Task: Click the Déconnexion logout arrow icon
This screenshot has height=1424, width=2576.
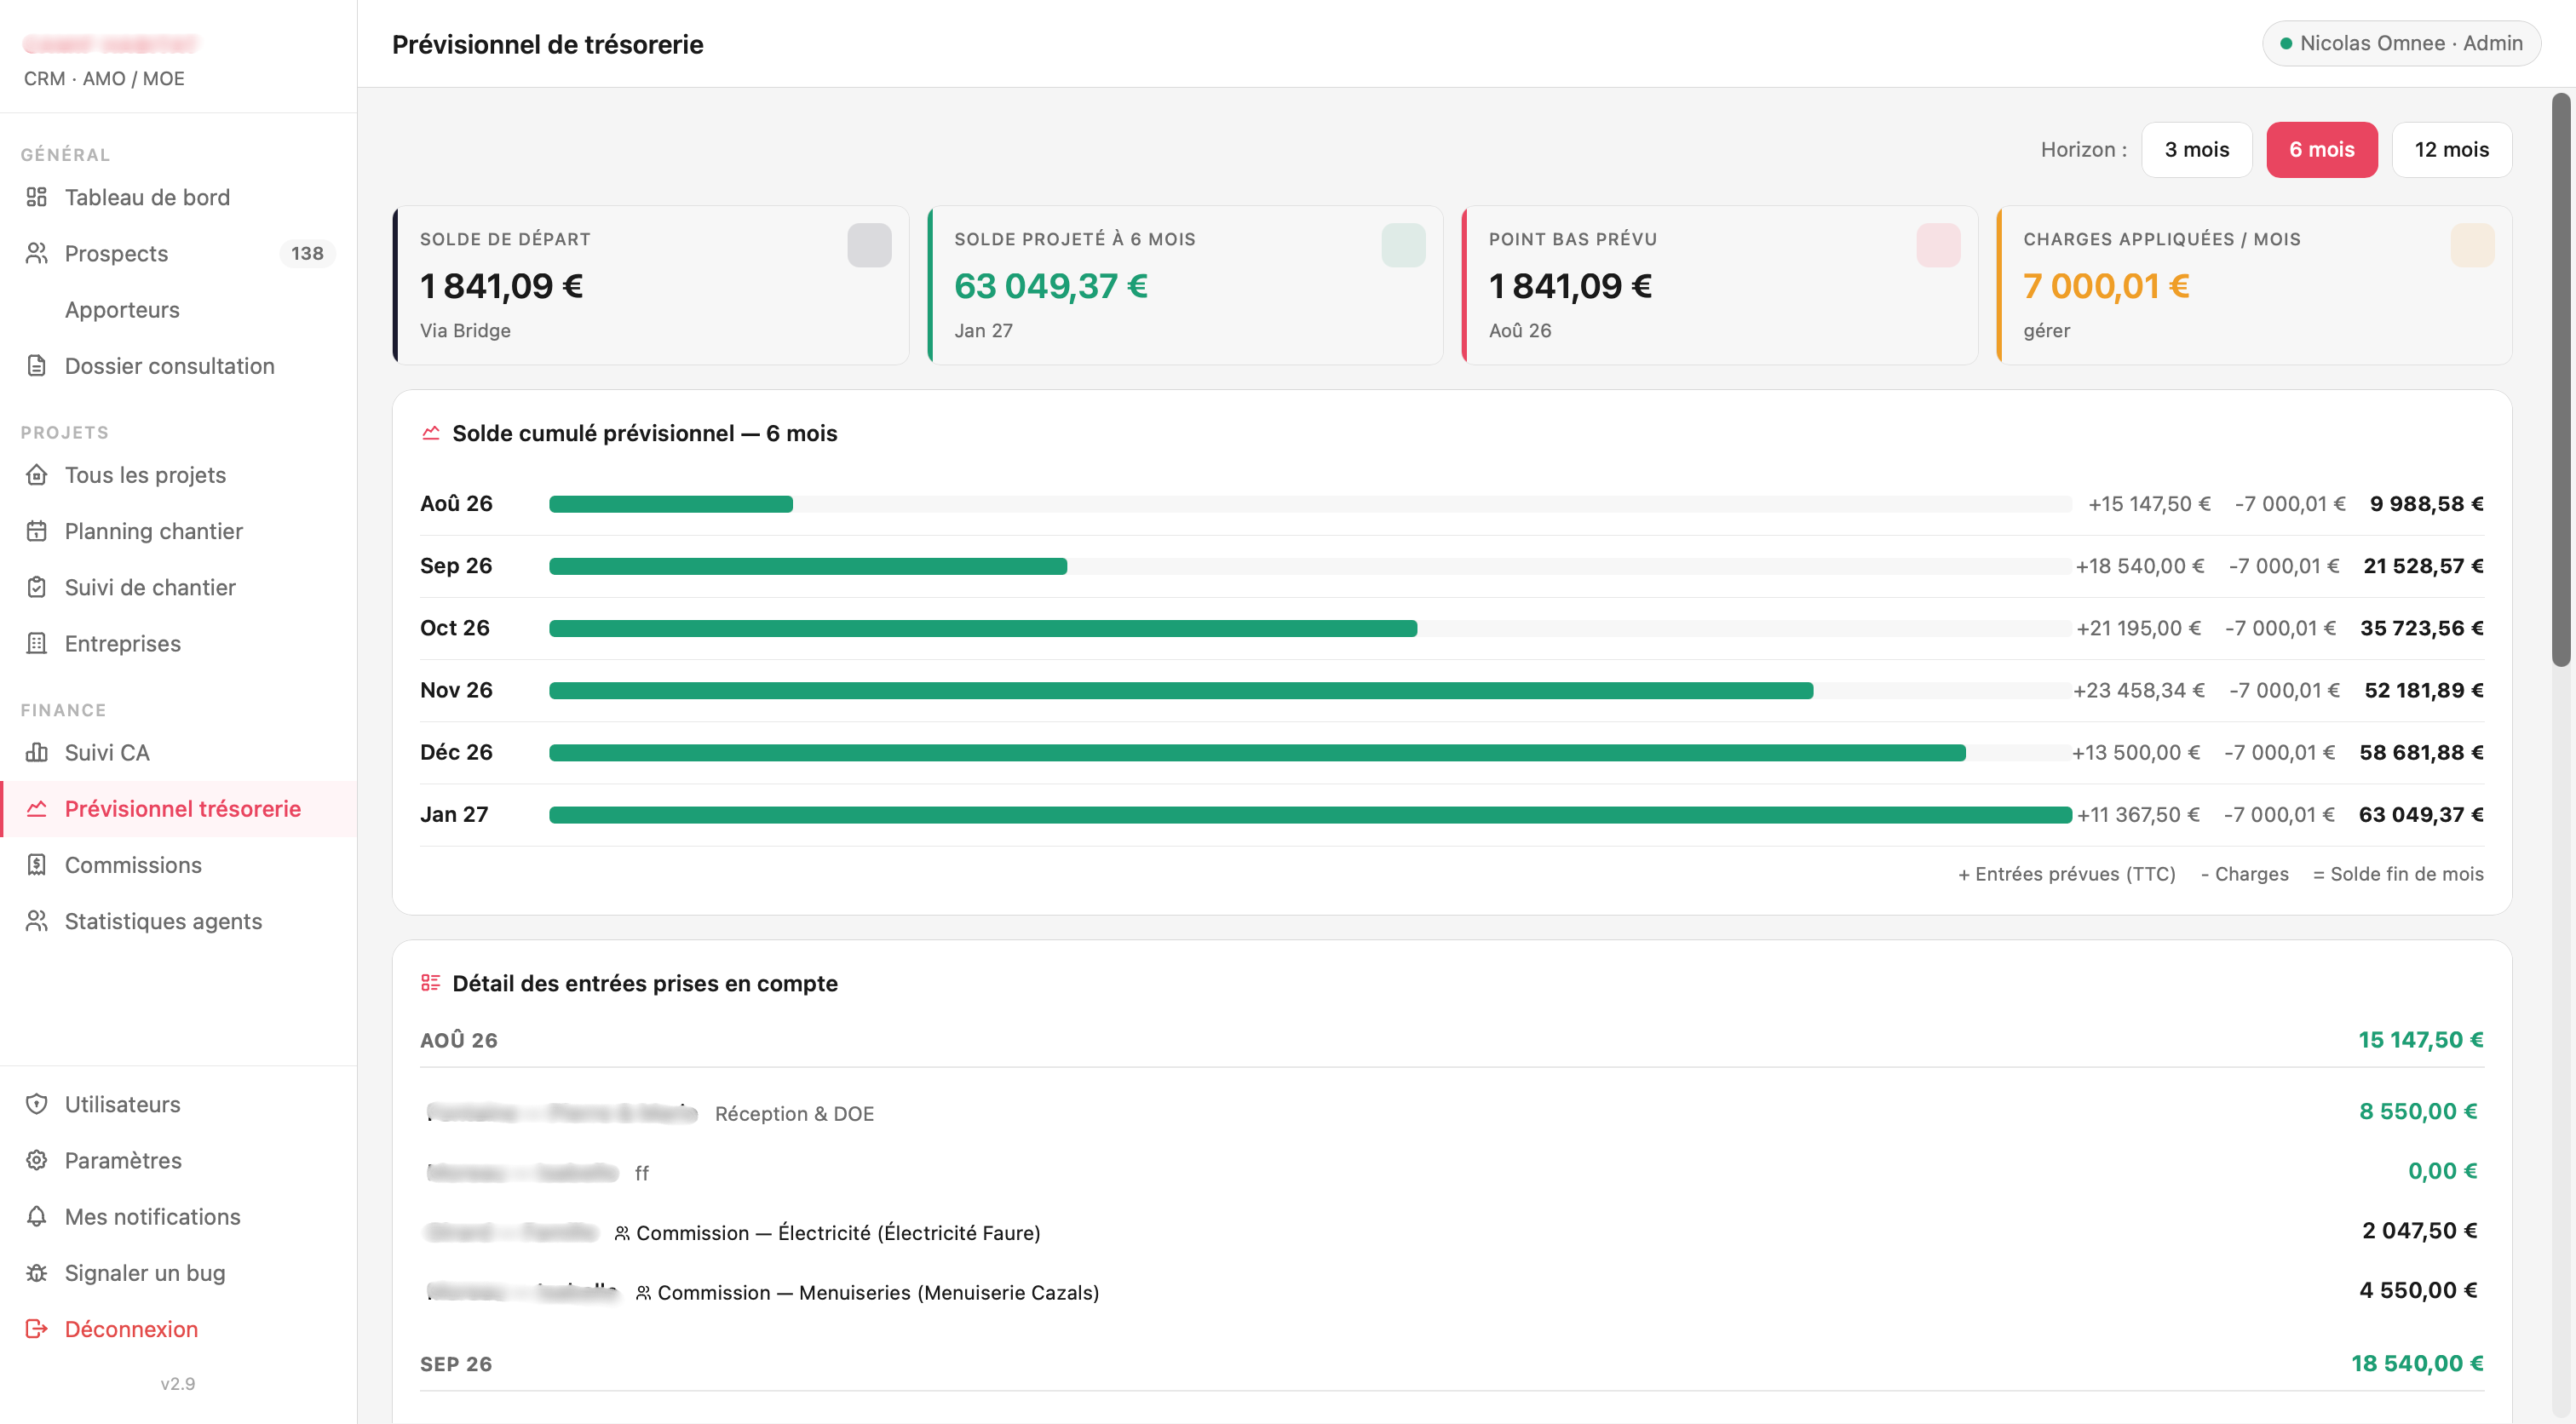Action: pyautogui.click(x=37, y=1329)
